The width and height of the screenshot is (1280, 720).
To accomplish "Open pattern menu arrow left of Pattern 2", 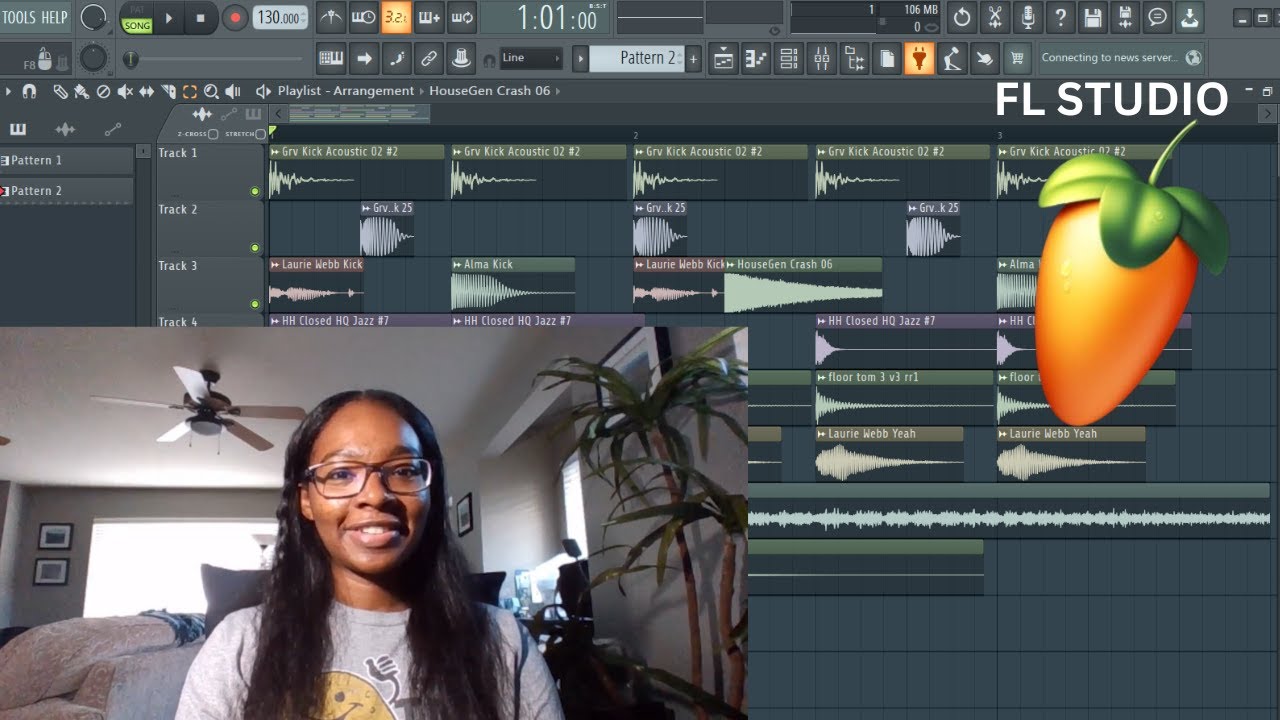I will pyautogui.click(x=580, y=58).
